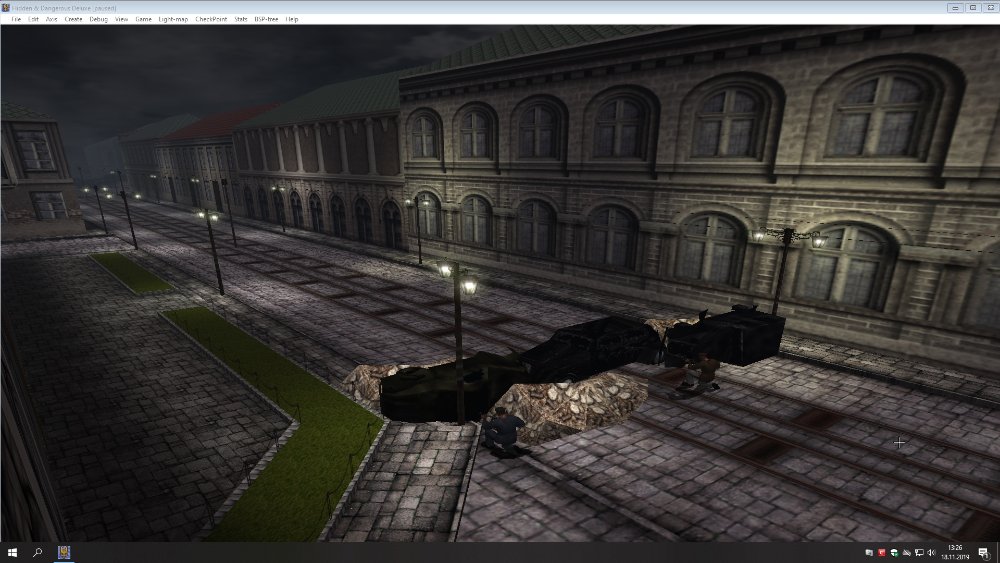This screenshot has height=563, width=1000.
Task: Click the kneeling soldier in blue uniform
Action: pyautogui.click(x=503, y=431)
